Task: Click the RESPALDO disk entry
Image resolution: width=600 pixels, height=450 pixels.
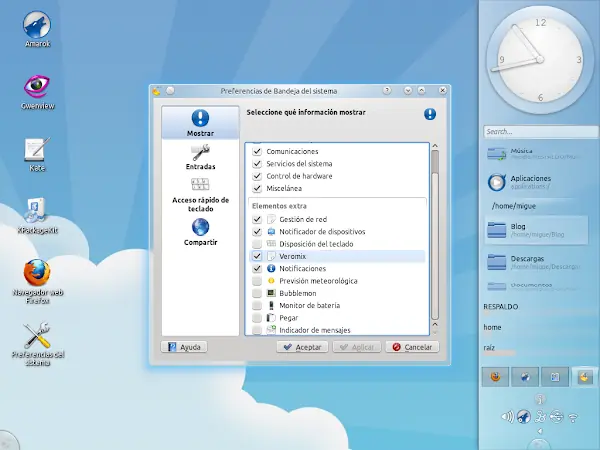Action: point(501,309)
